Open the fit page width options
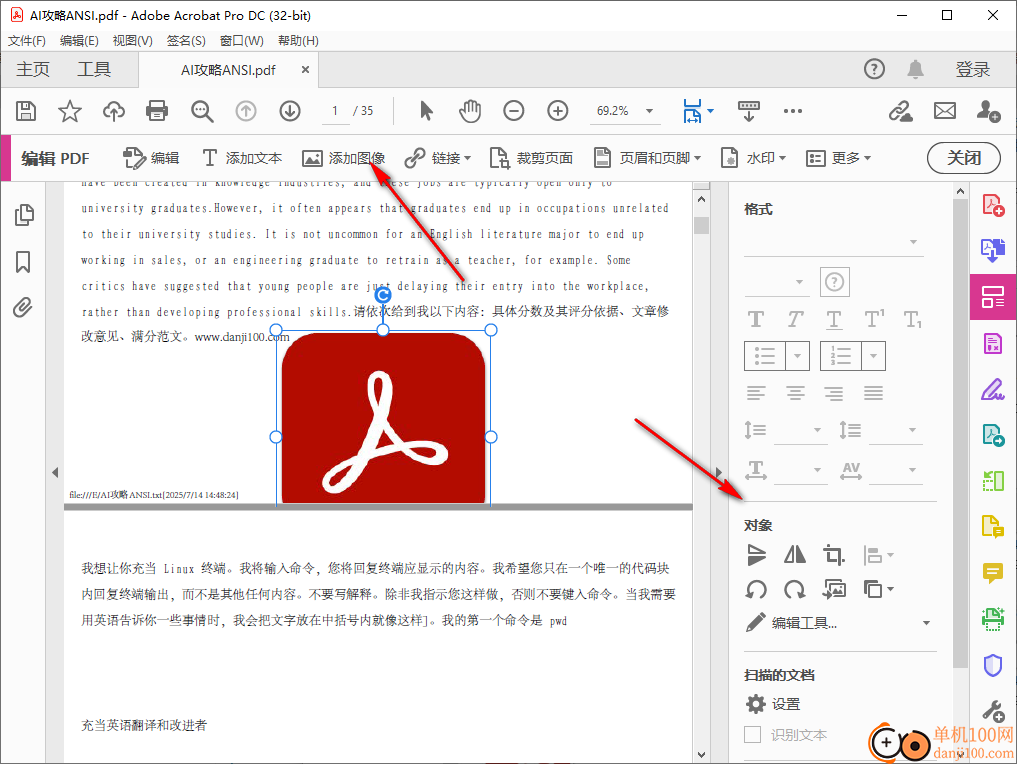 698,111
